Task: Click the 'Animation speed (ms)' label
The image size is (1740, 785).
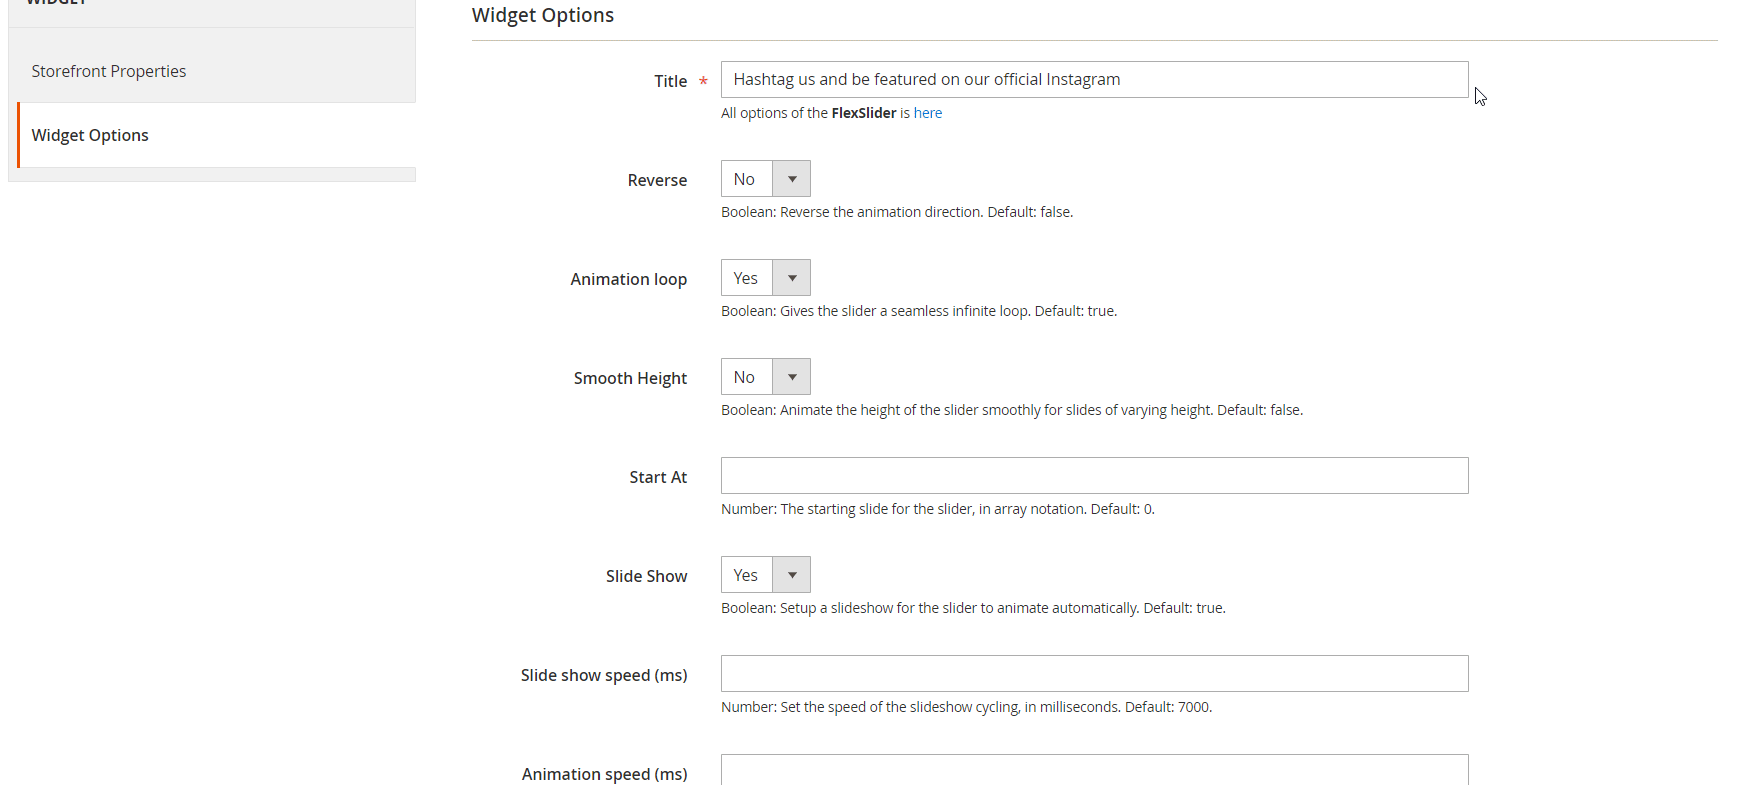Action: pos(604,774)
